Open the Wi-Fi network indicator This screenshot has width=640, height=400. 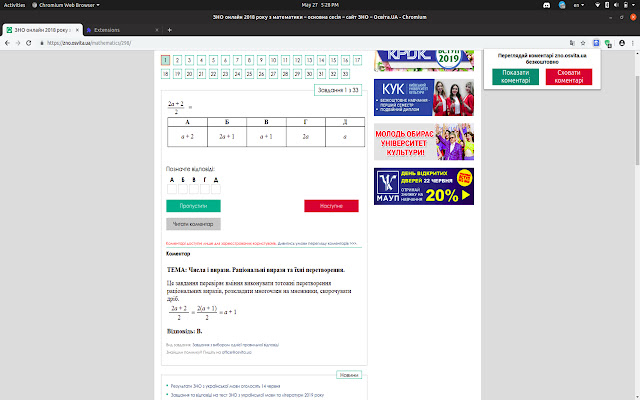point(598,5)
